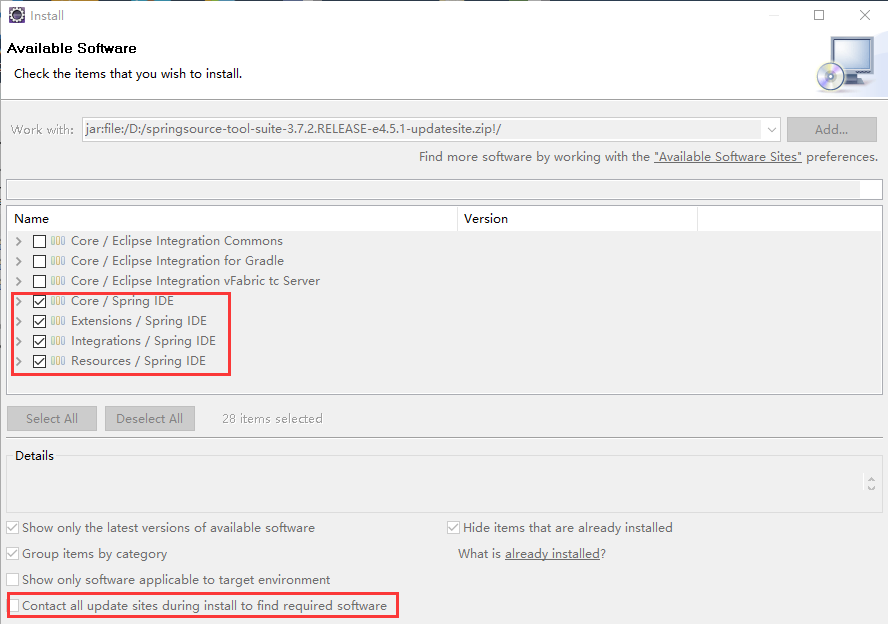Screen dimensions: 888x624
Task: Check Core / Eclipse Integration for Gradle checkbox
Action: pyautogui.click(x=39, y=261)
